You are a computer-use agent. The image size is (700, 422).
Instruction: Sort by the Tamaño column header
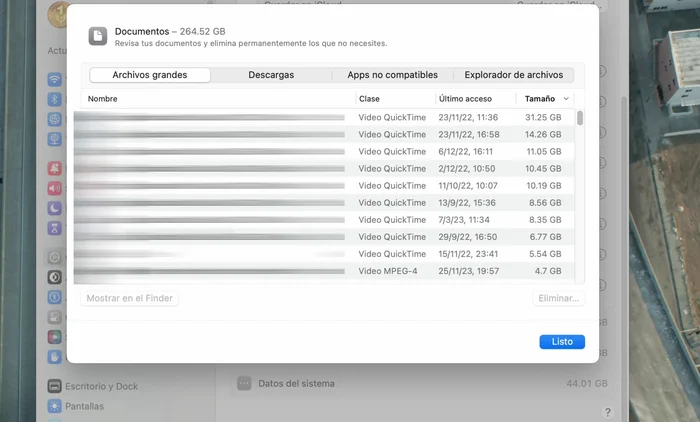tap(540, 99)
